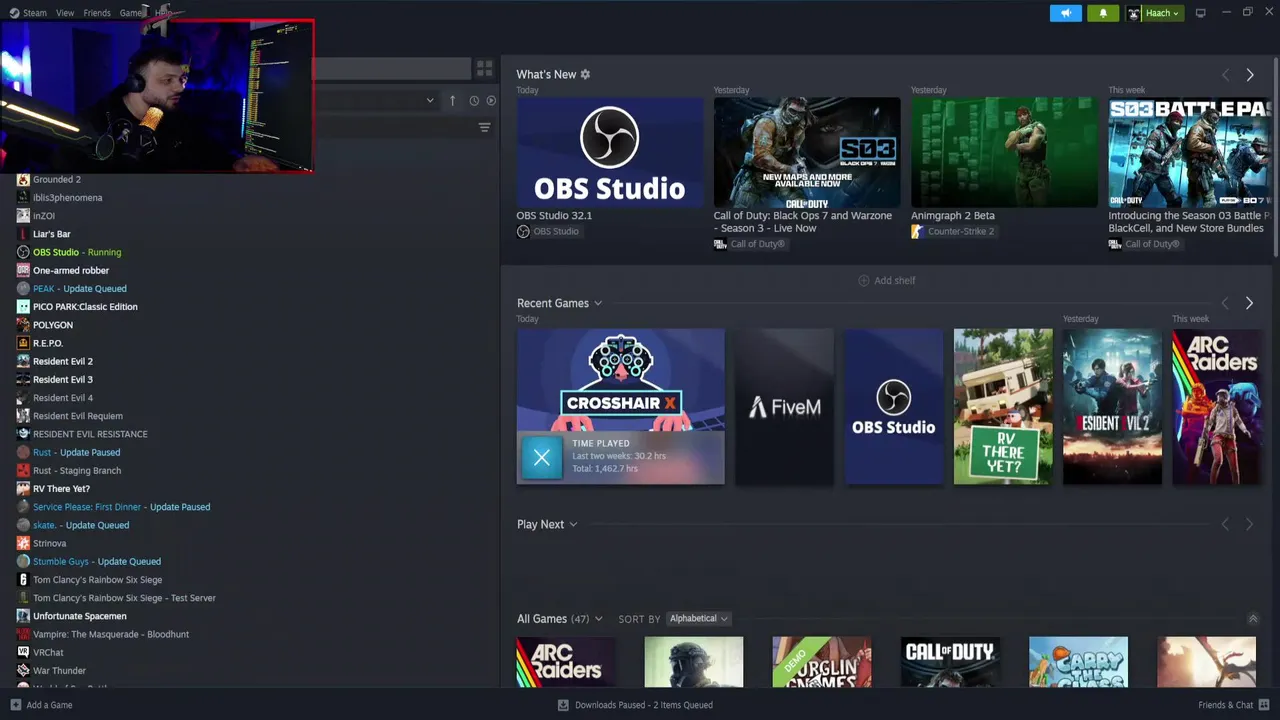Open the View menu
The image size is (1280, 720).
pyautogui.click(x=65, y=13)
